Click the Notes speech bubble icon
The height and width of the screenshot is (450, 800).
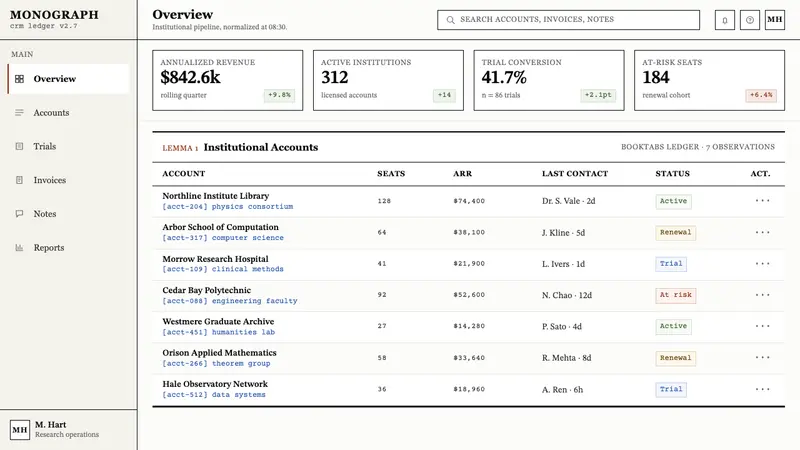click(19, 214)
